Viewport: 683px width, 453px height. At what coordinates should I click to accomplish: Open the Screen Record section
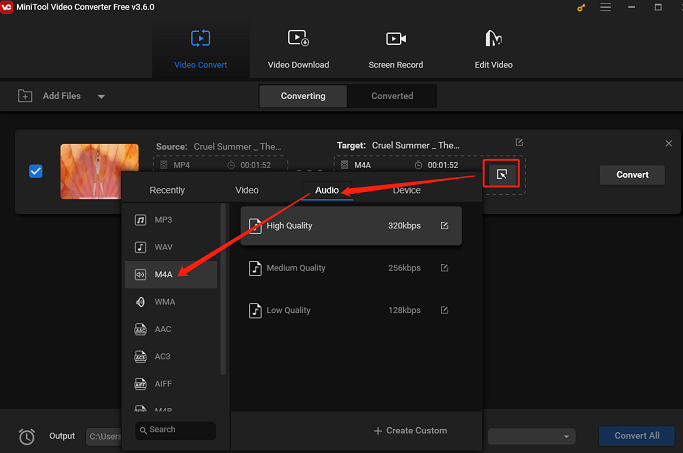point(396,50)
